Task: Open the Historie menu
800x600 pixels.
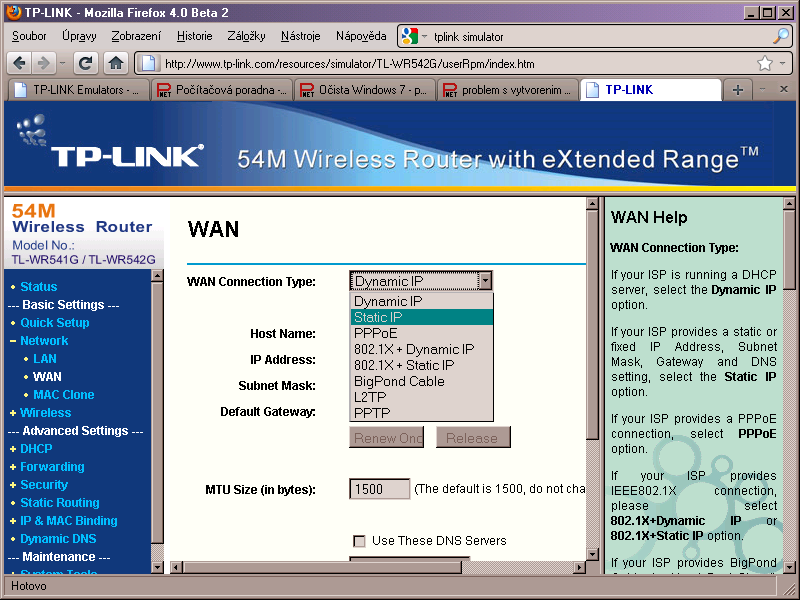Action: [194, 36]
